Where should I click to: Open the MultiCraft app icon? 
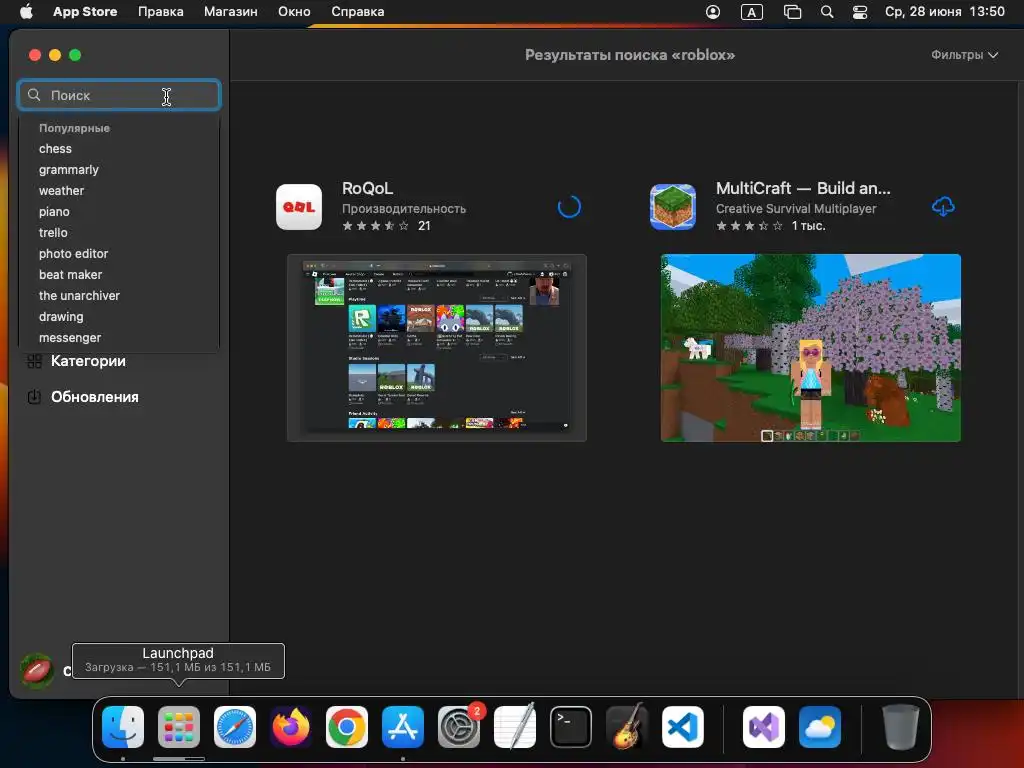pos(673,207)
